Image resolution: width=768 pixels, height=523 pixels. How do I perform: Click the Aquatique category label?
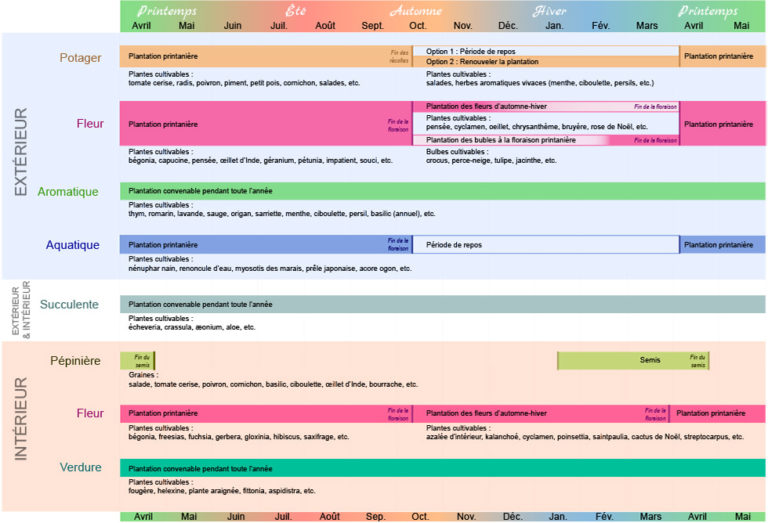click(x=72, y=245)
